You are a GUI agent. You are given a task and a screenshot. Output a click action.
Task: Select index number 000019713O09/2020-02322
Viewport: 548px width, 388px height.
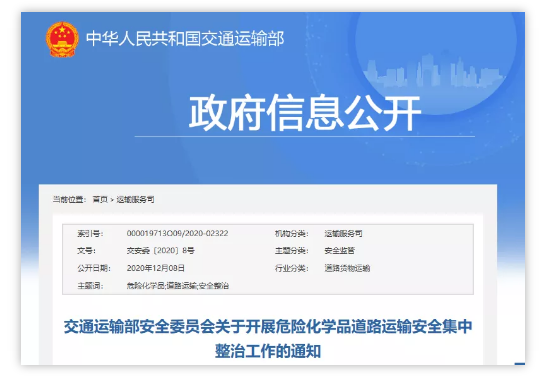177,233
